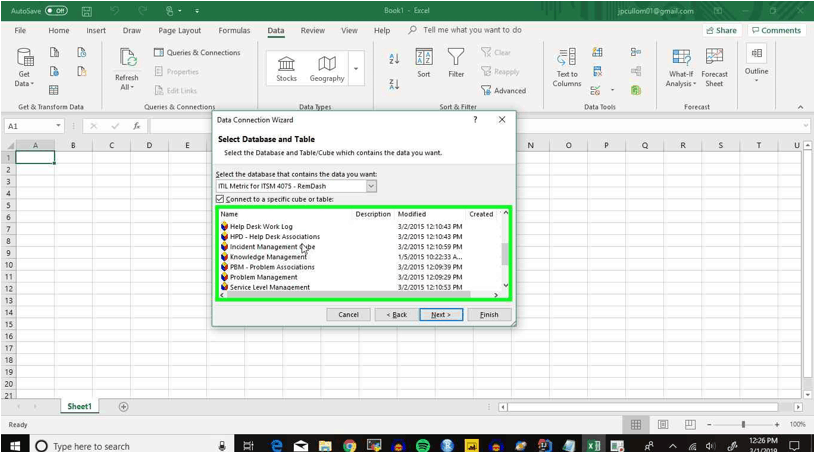Open the Name Box dropdown
This screenshot has width=814, height=452.
pos(58,126)
